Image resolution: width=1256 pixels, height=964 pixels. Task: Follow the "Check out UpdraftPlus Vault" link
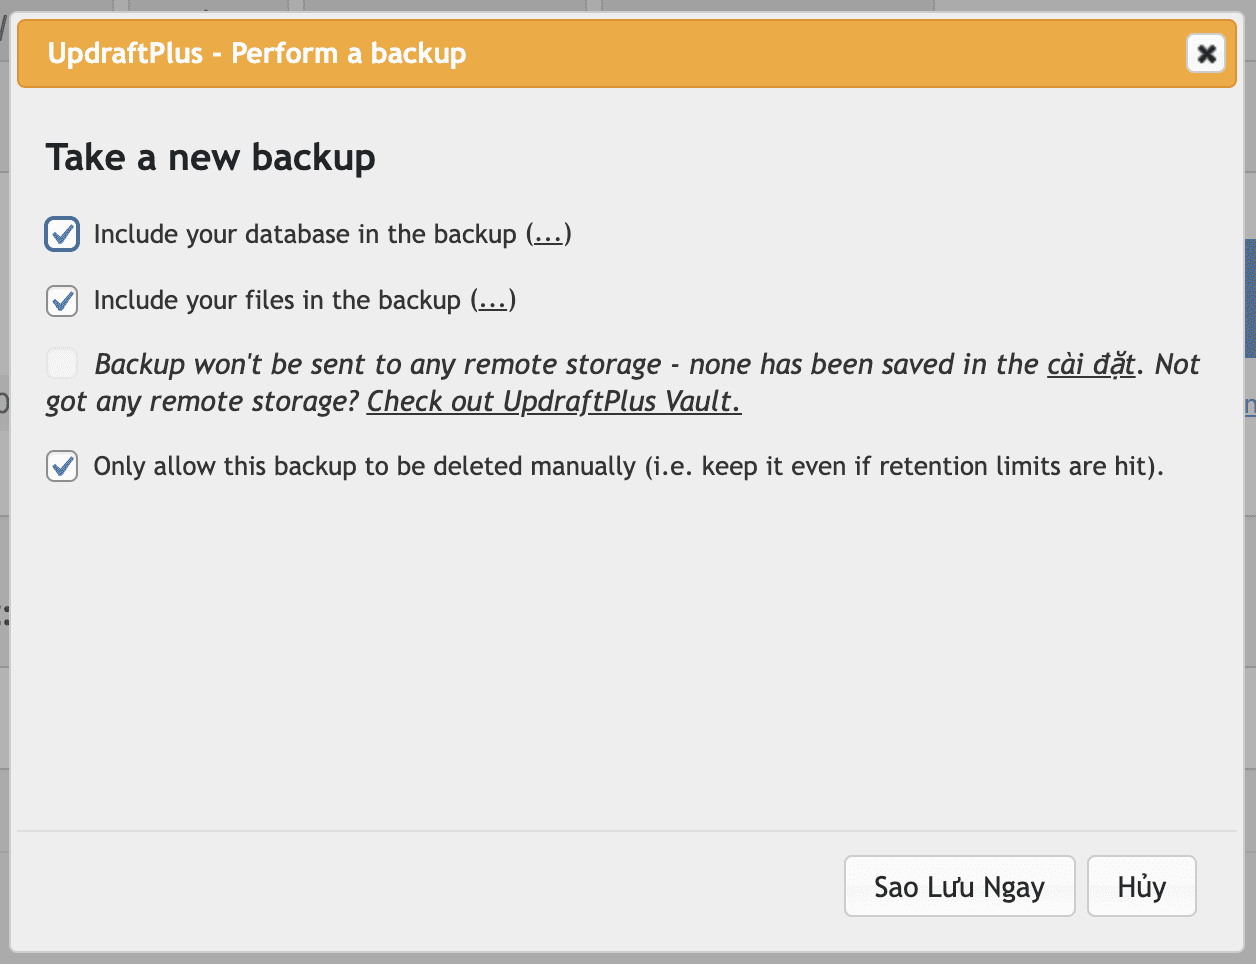point(553,401)
